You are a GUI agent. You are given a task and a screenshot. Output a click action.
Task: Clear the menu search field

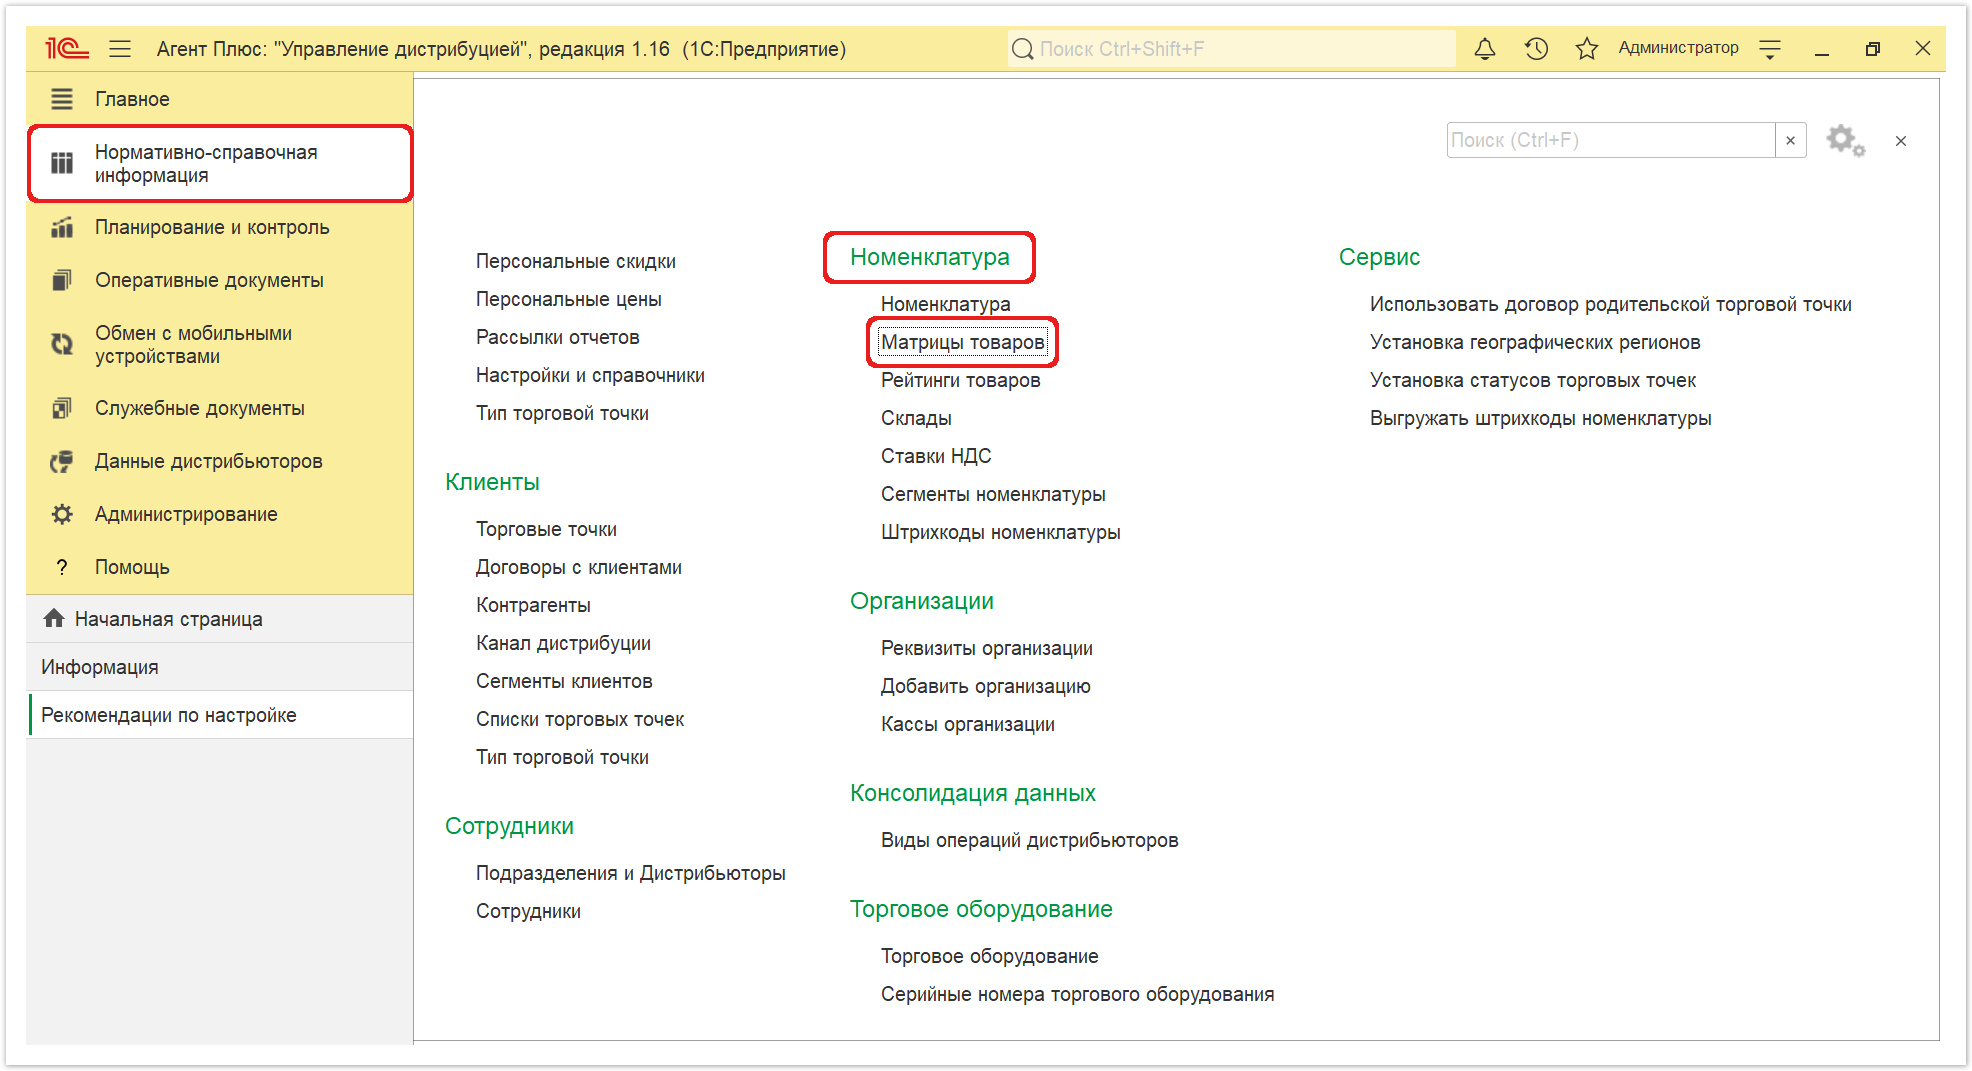point(1790,140)
